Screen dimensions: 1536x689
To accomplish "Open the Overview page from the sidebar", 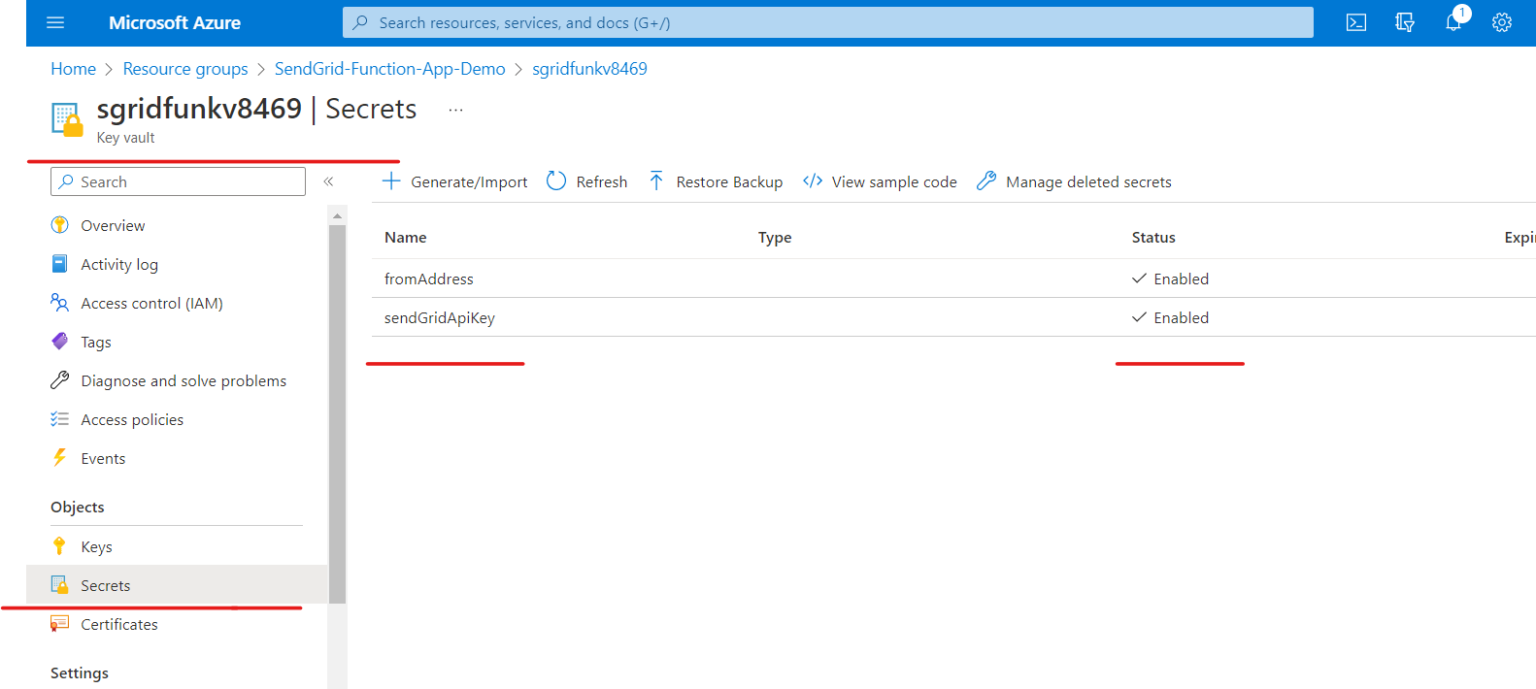I will (x=110, y=224).
